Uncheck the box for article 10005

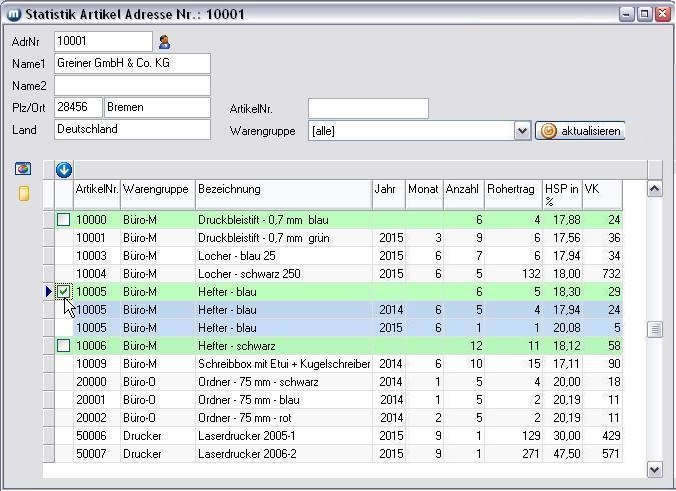click(64, 292)
